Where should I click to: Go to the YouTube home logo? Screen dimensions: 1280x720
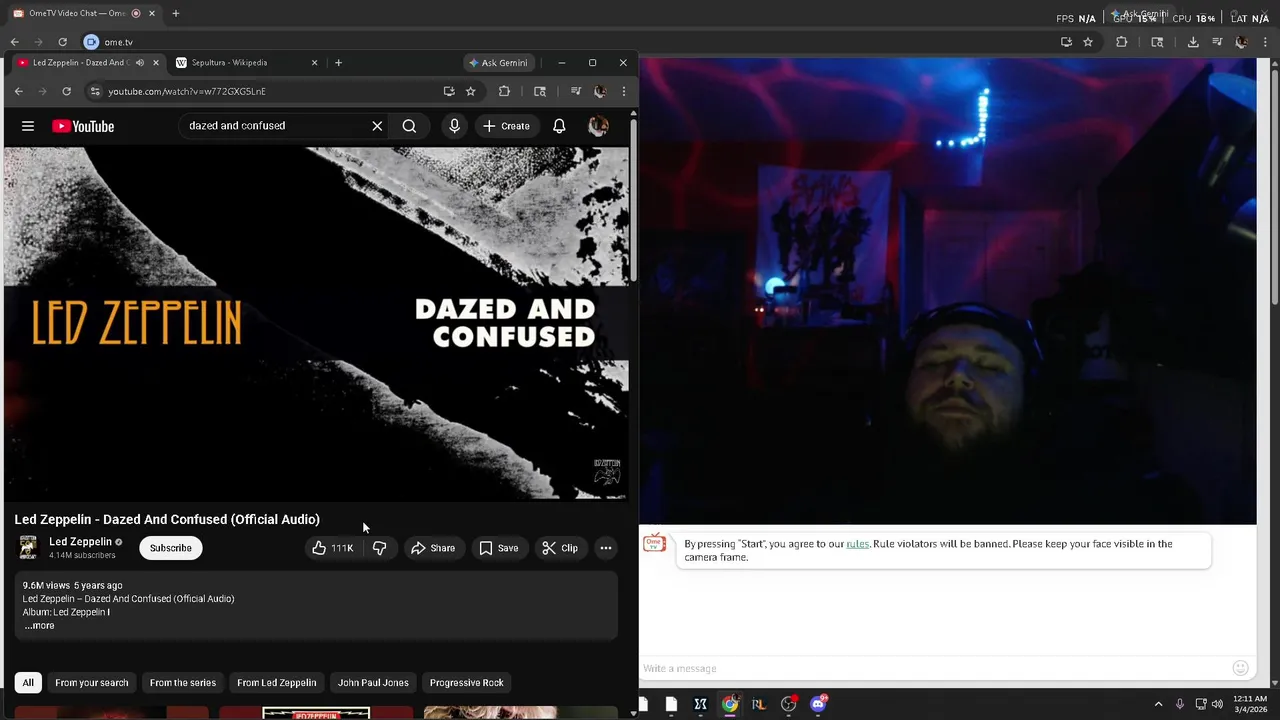point(83,126)
